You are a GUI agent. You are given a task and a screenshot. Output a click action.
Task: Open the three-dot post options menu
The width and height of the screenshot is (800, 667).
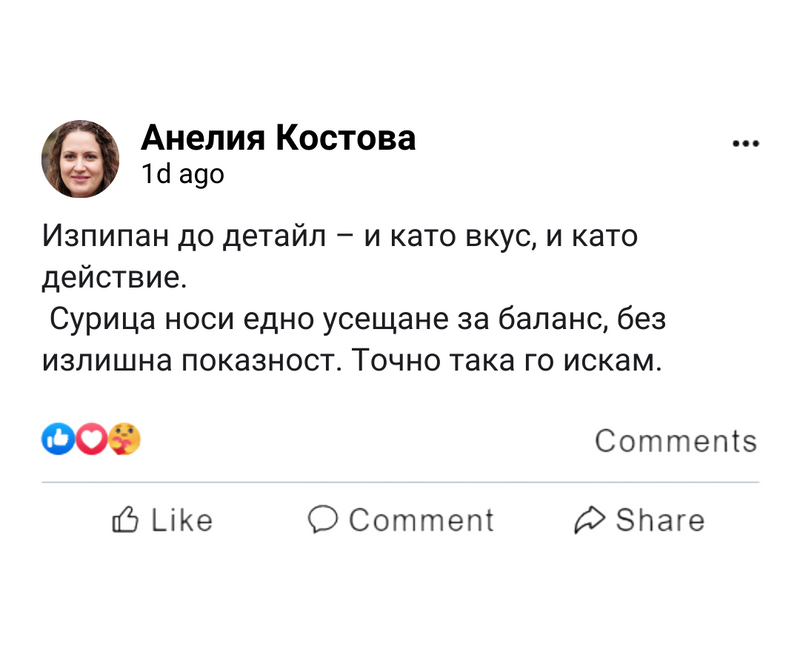pyautogui.click(x=745, y=143)
